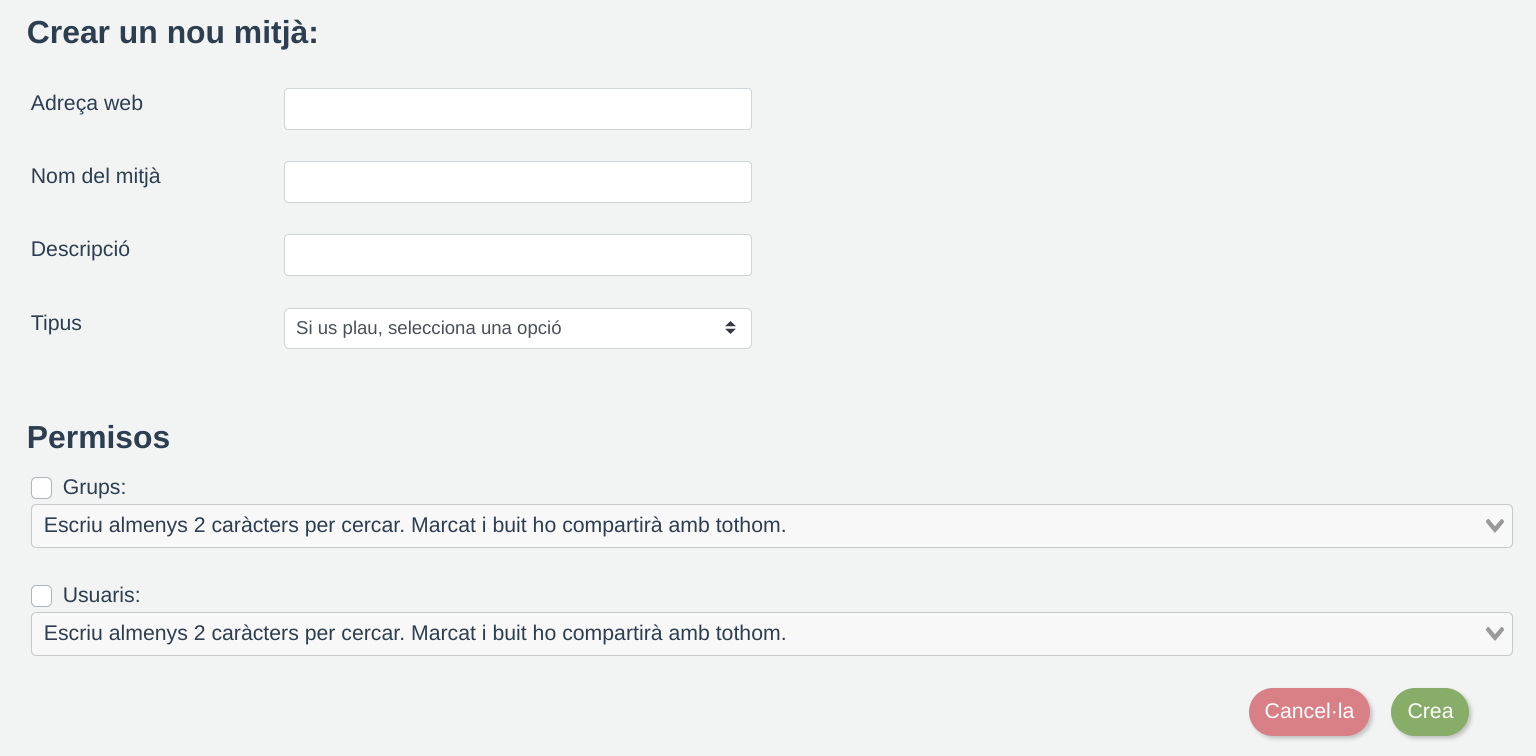Image resolution: width=1536 pixels, height=756 pixels.
Task: Click the "Permisos" section heading
Action: click(x=99, y=437)
